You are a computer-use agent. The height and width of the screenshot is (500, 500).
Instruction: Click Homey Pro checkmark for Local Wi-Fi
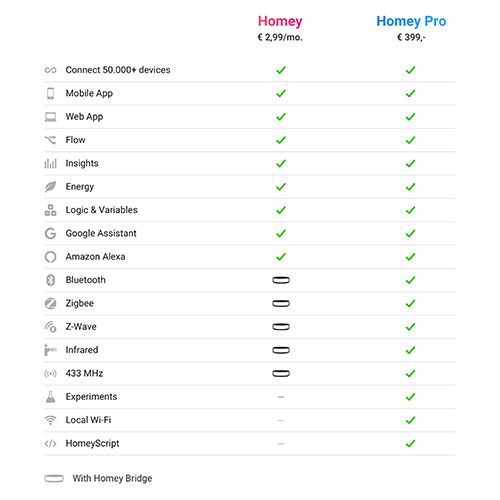(410, 420)
